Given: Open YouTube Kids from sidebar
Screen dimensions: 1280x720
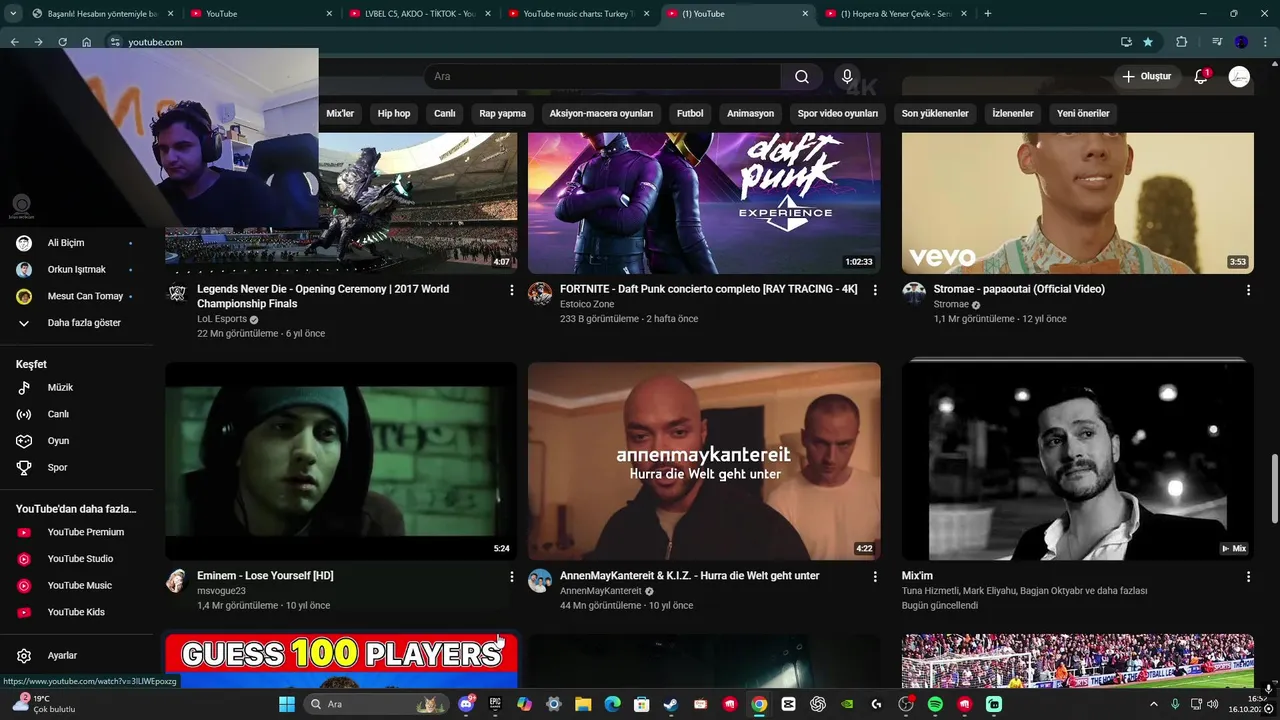Looking at the screenshot, I should click(x=76, y=612).
